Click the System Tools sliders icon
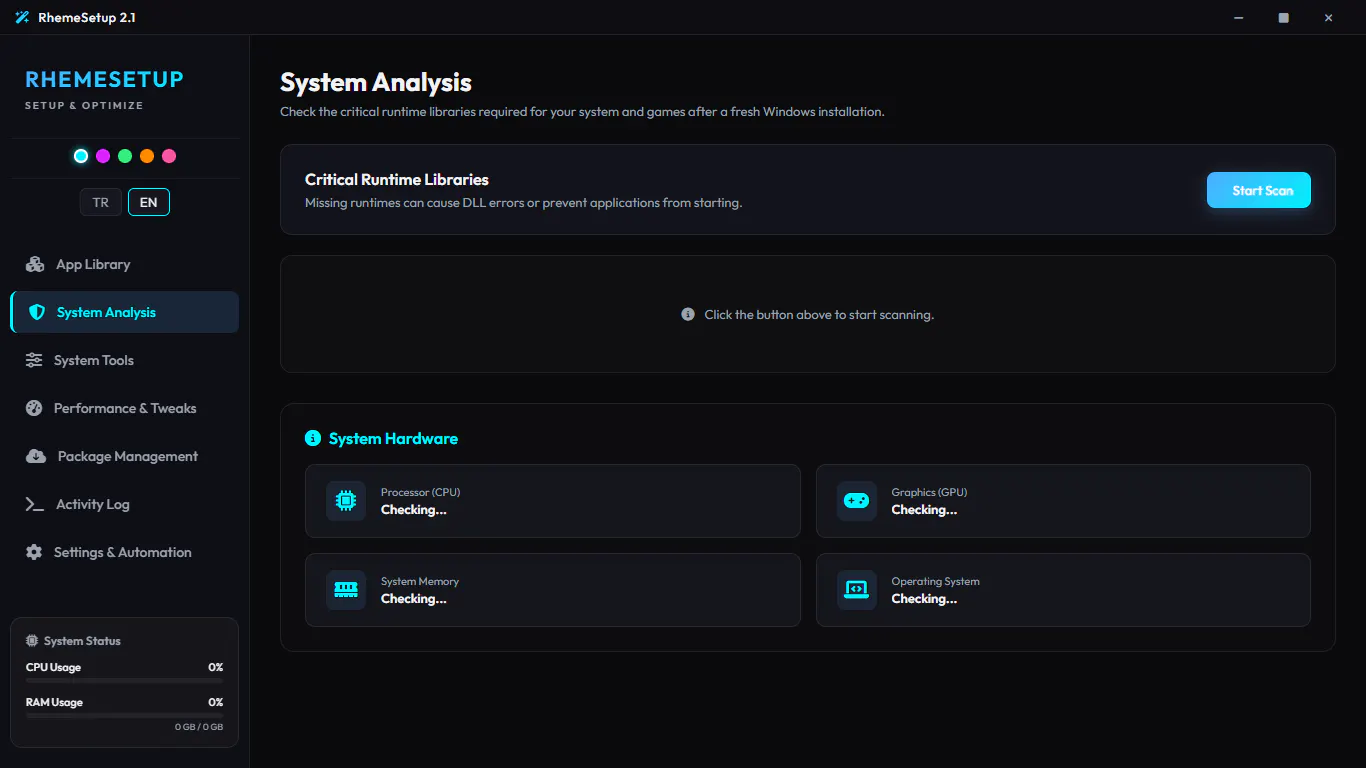Viewport: 1366px width, 768px height. click(34, 360)
